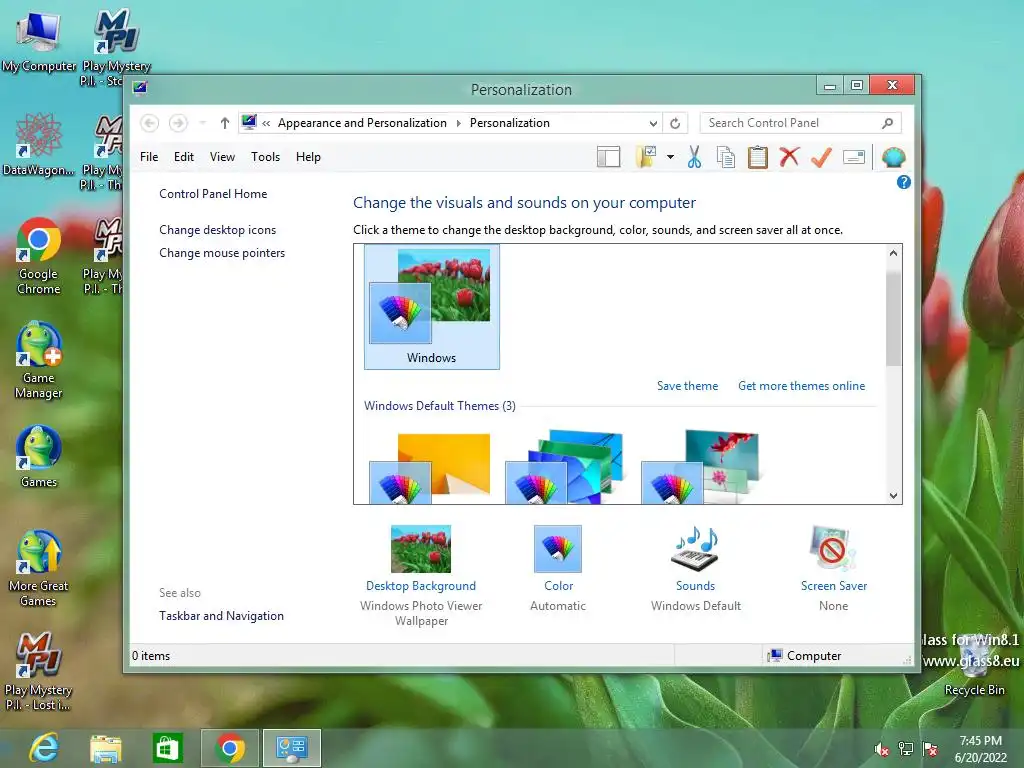Open File Explorer from taskbar

[106, 748]
